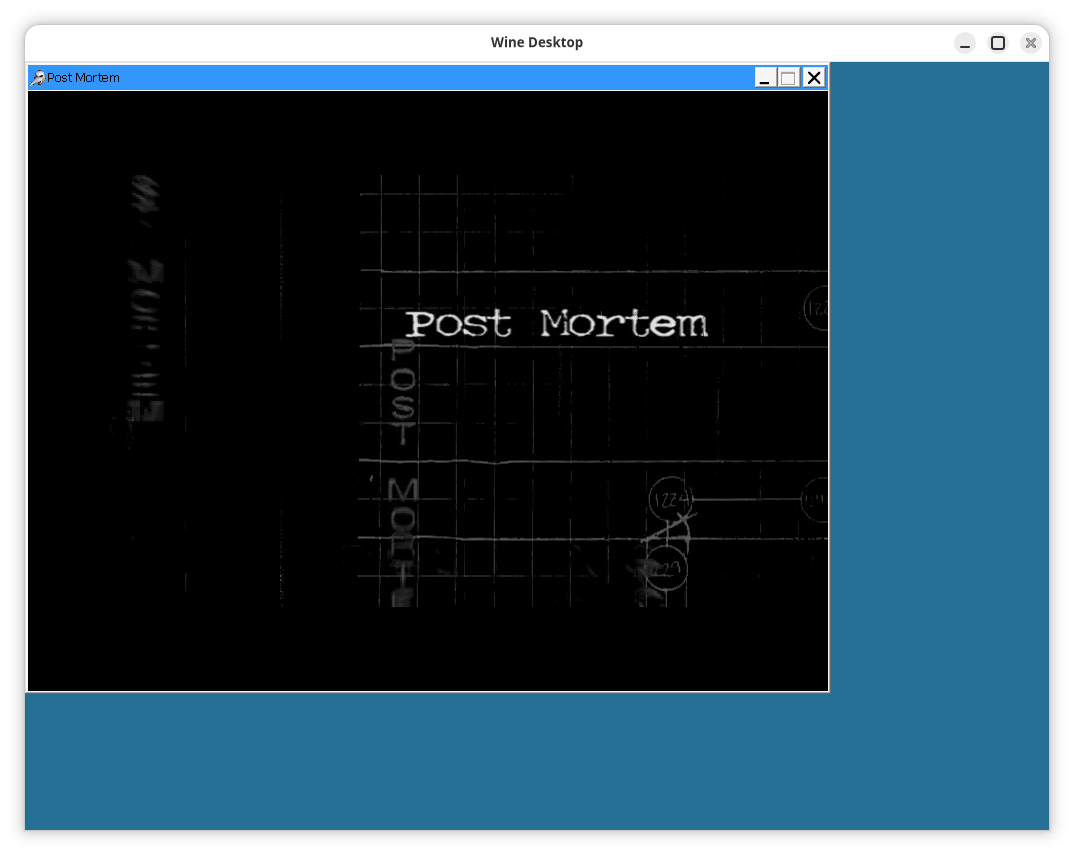Click the "Post Mortem" window title text
This screenshot has width=1074, height=855.
point(83,78)
